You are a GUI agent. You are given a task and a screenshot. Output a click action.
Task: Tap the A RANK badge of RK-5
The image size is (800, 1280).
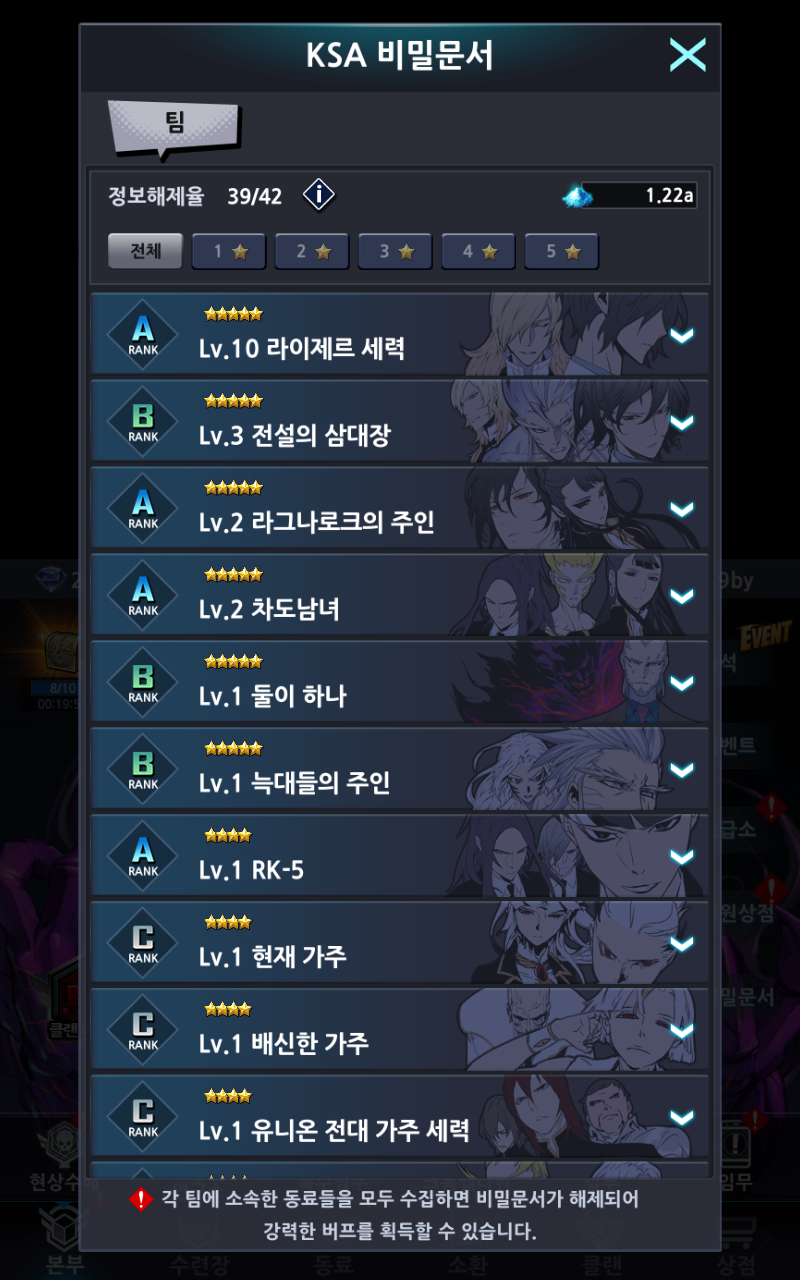[143, 857]
